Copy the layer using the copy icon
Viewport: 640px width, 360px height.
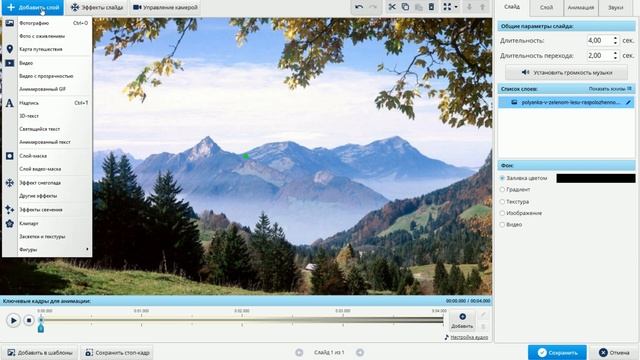[x=405, y=7]
